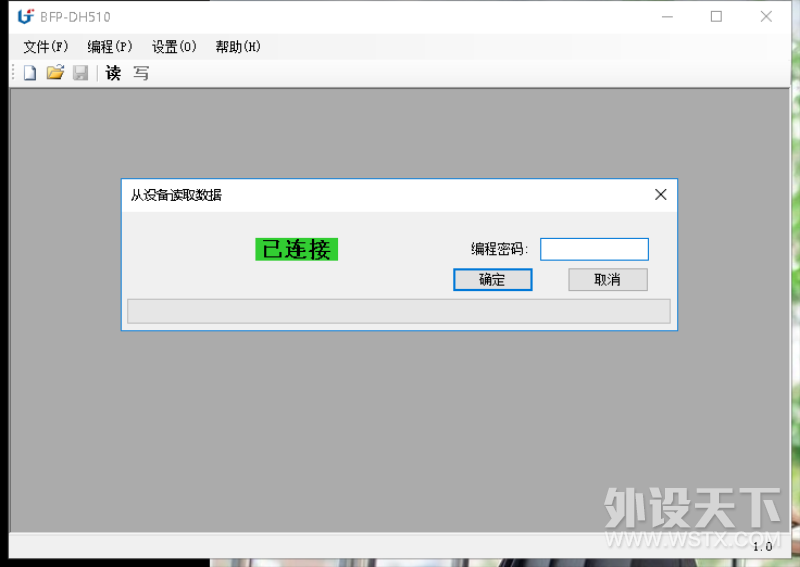Open the 设置(O) menu
This screenshot has height=567, width=800.
[174, 47]
